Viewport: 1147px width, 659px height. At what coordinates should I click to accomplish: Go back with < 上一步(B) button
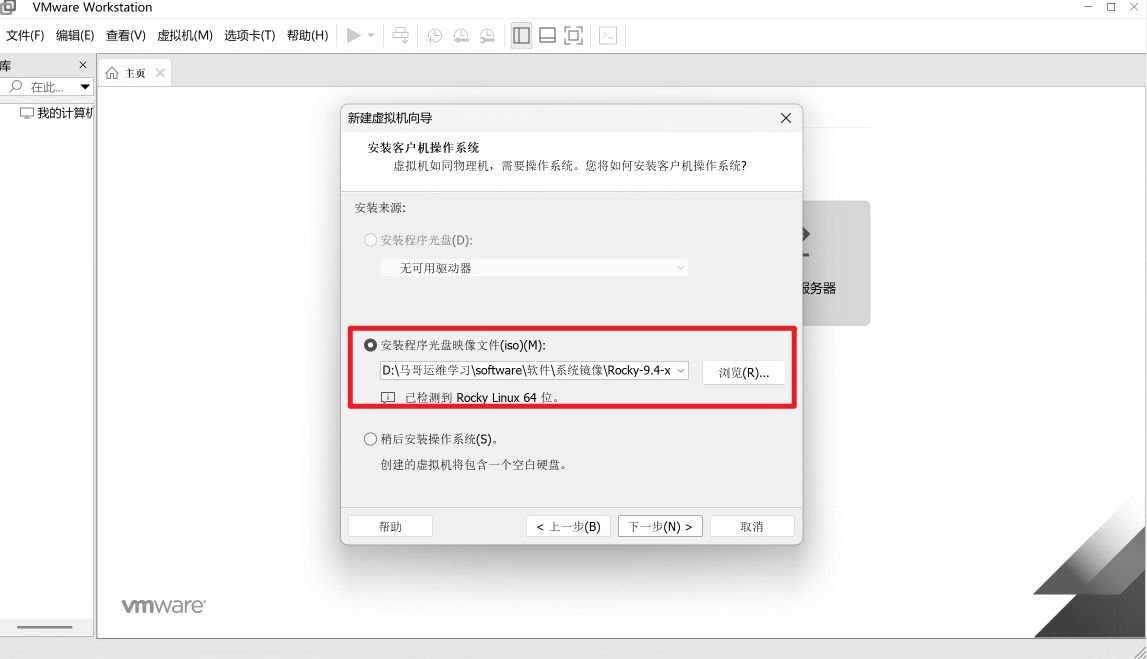tap(568, 526)
